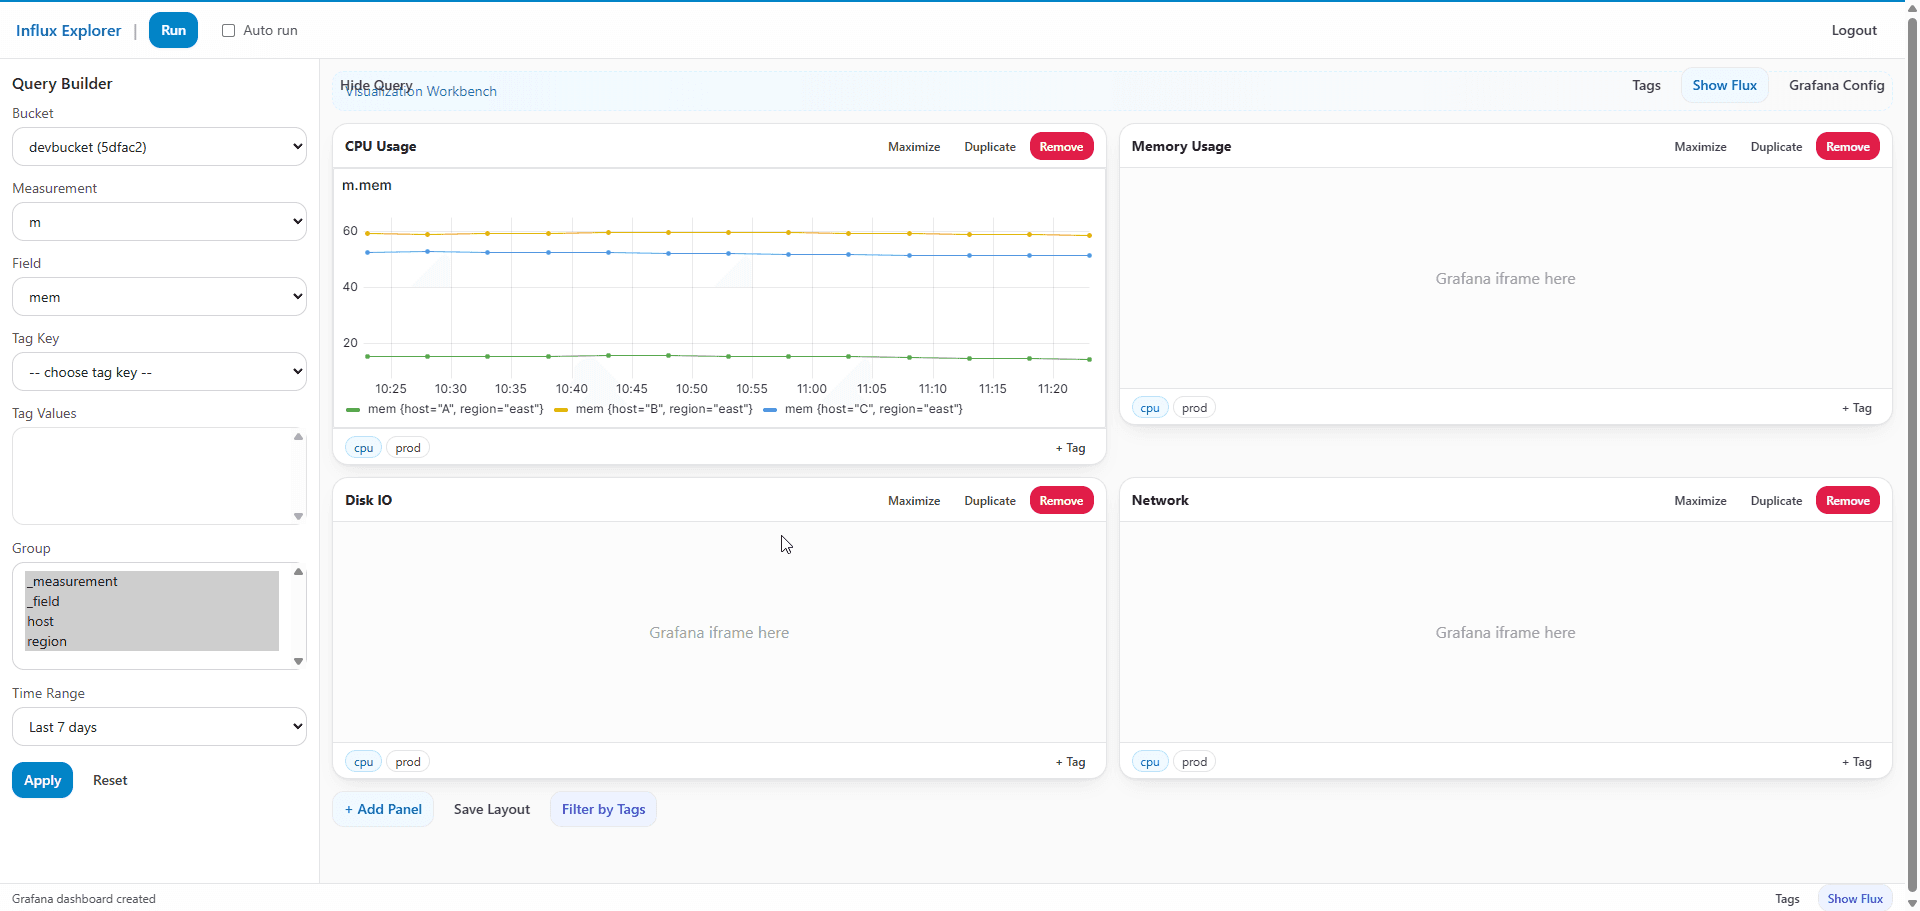Viewport: 1920px width, 911px height.
Task: Click the cpu tag on Disk IO panel
Action: click(x=363, y=762)
